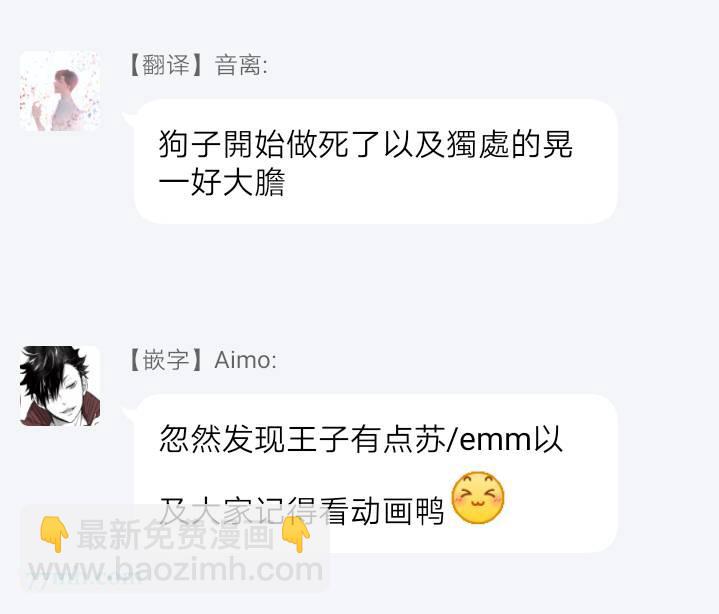Click the 忽然发现王子有点苏 message bubble
The height and width of the screenshot is (614, 719).
(376, 473)
